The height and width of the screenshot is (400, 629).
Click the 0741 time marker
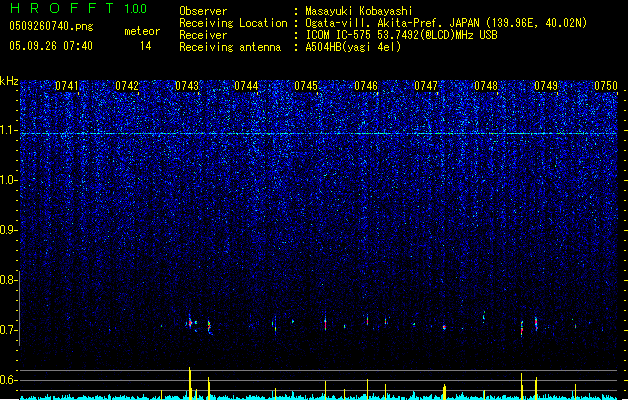67,86
